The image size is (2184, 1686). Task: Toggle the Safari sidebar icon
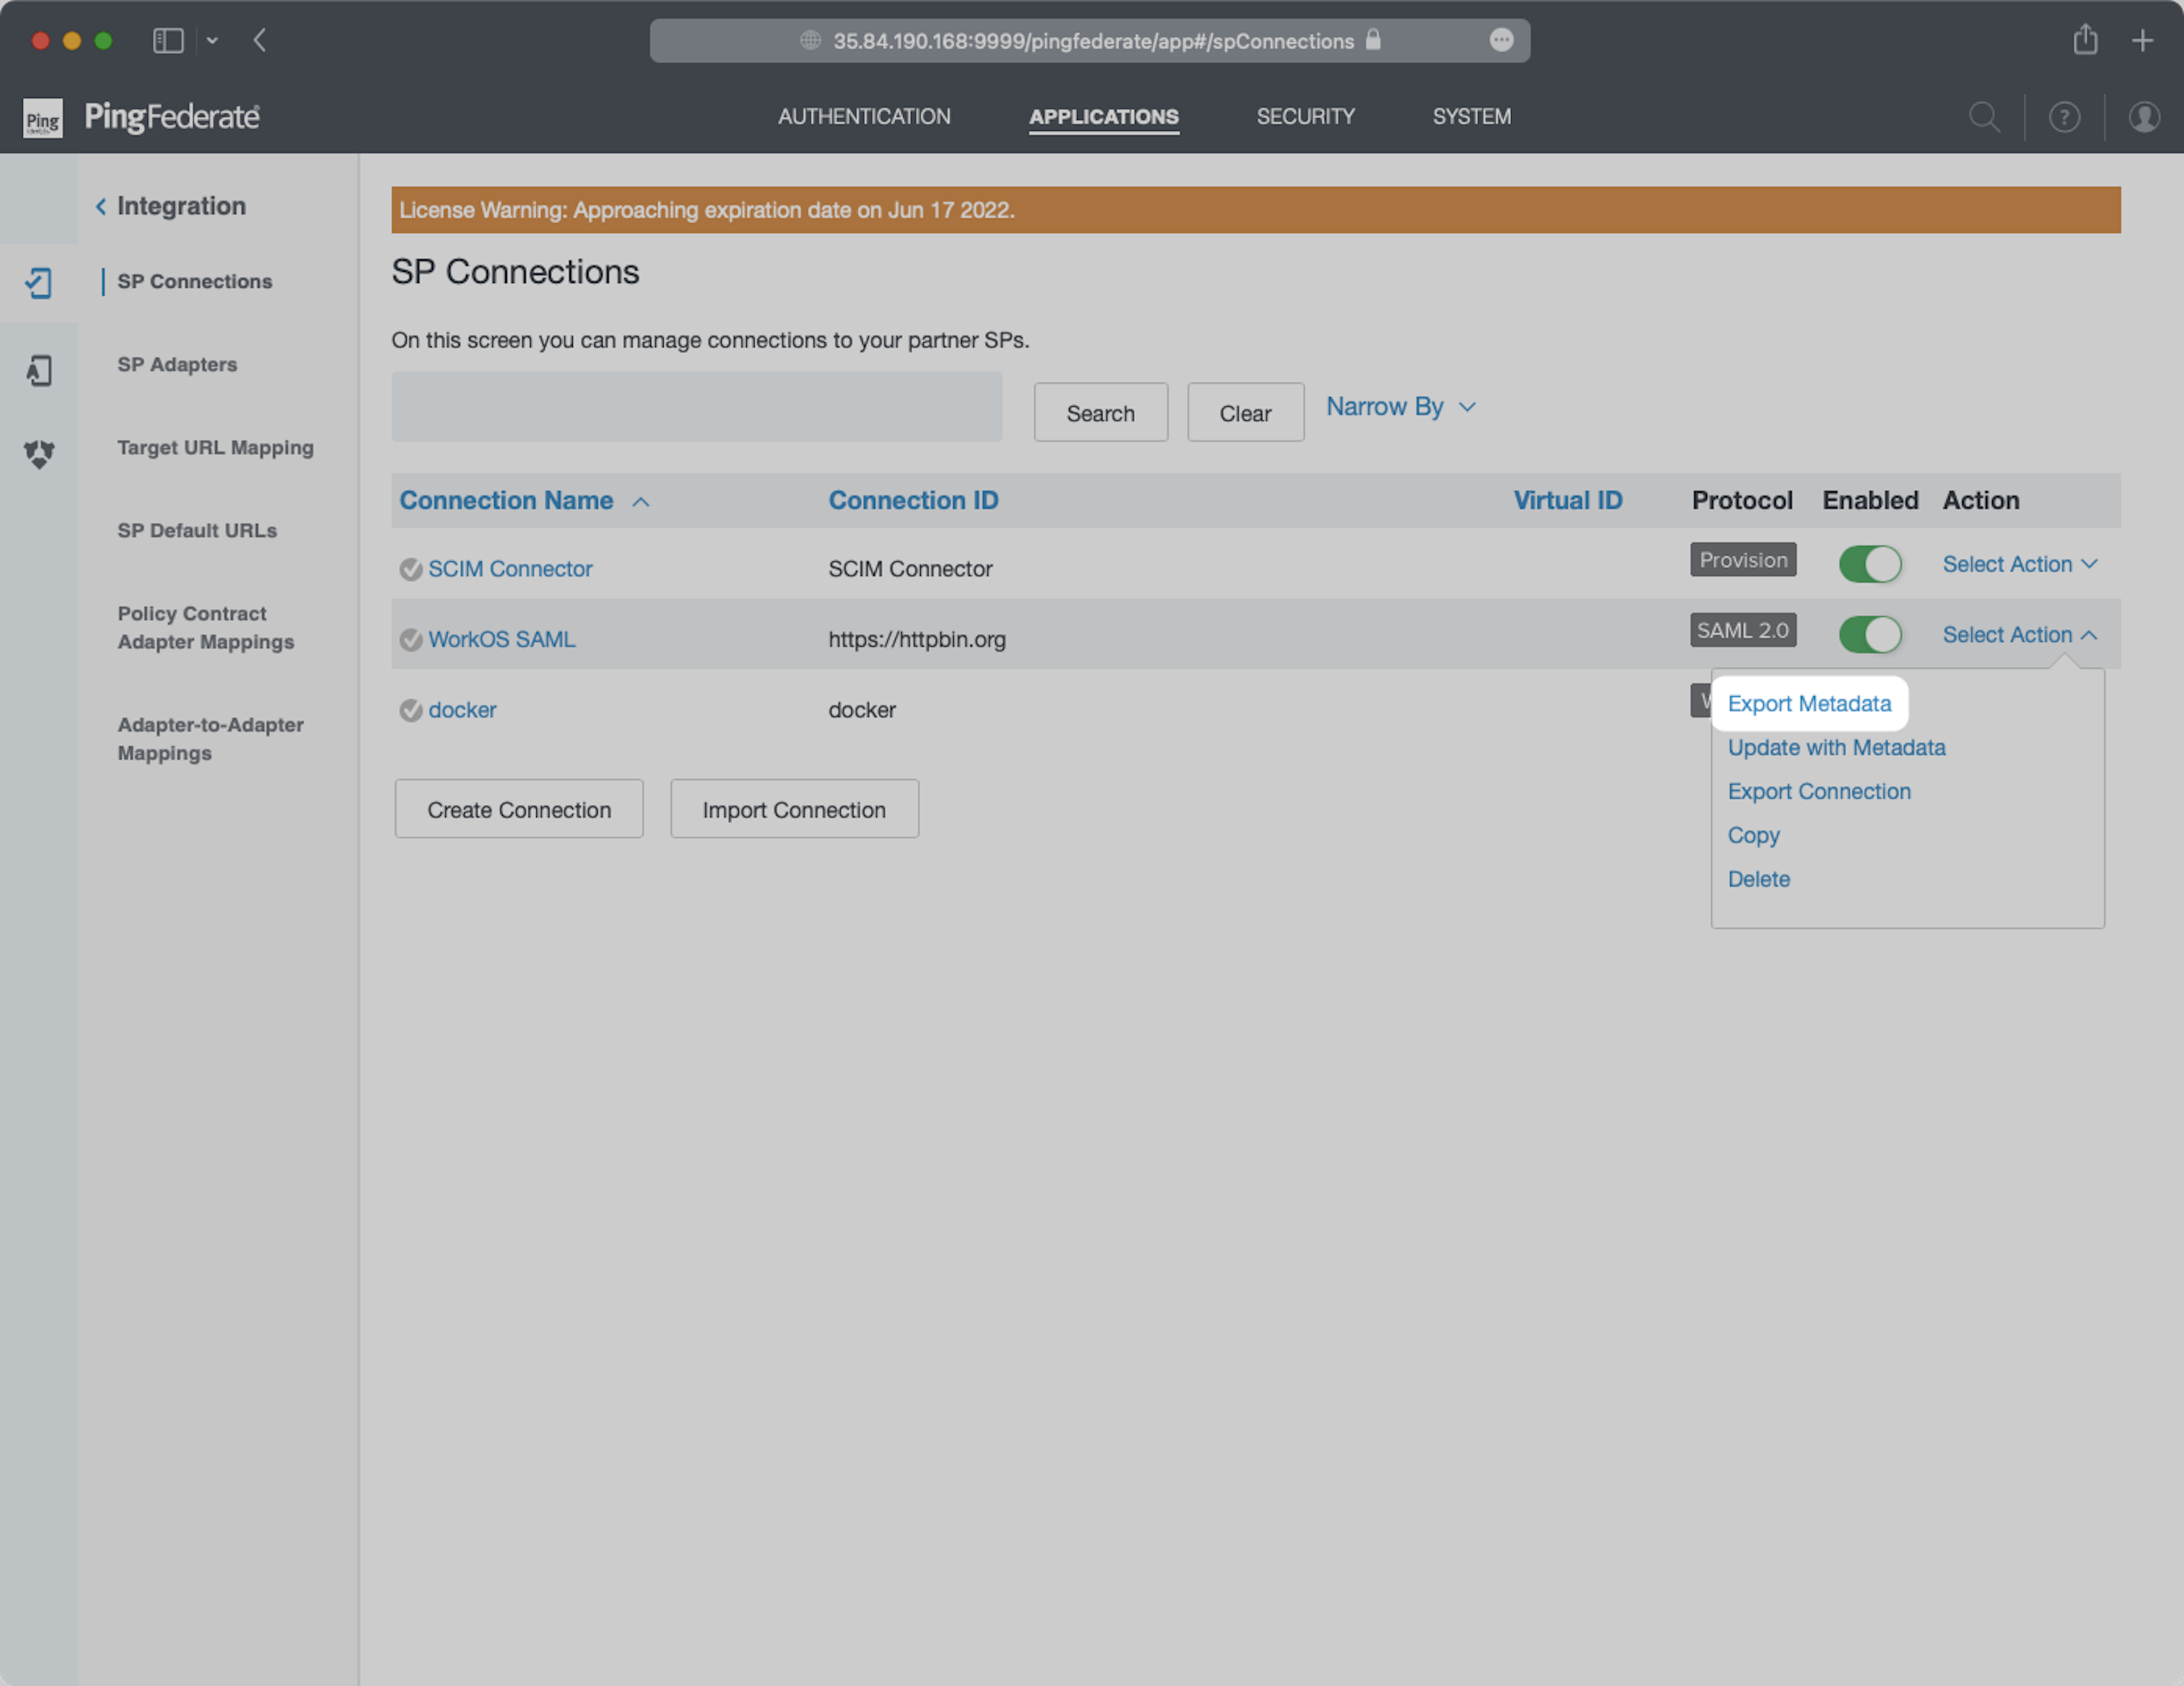tap(168, 40)
